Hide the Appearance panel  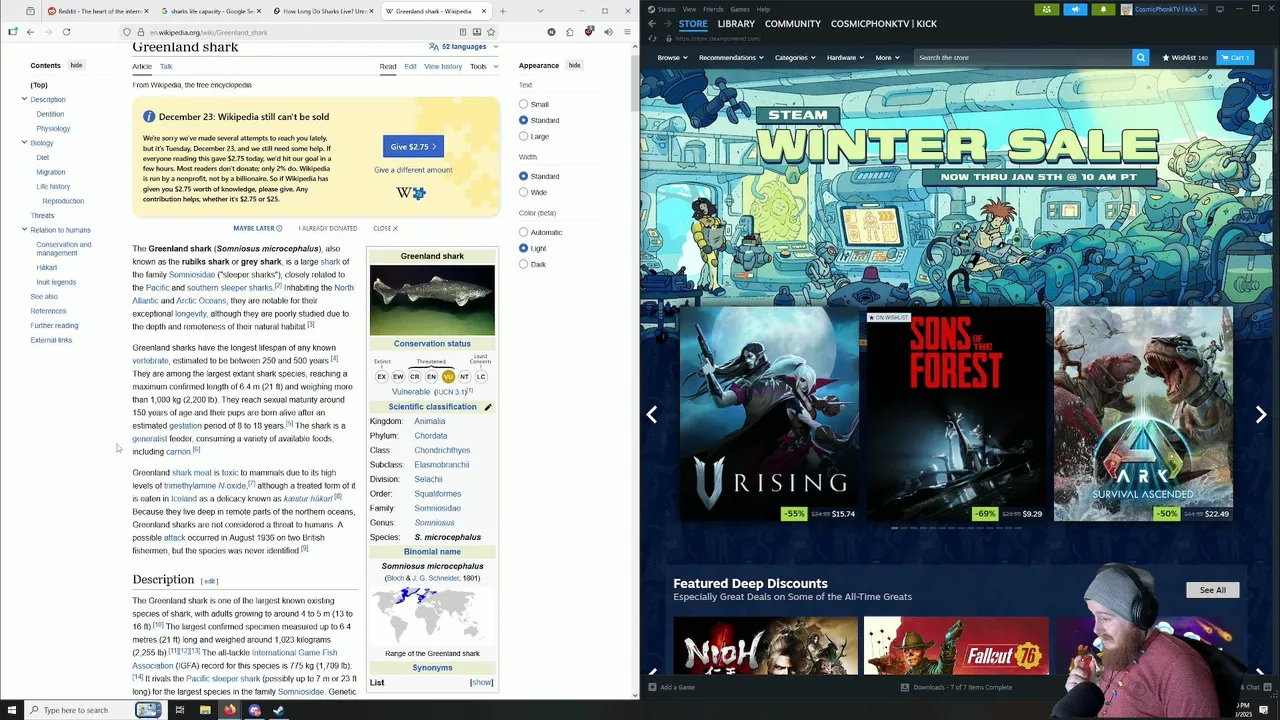574,65
